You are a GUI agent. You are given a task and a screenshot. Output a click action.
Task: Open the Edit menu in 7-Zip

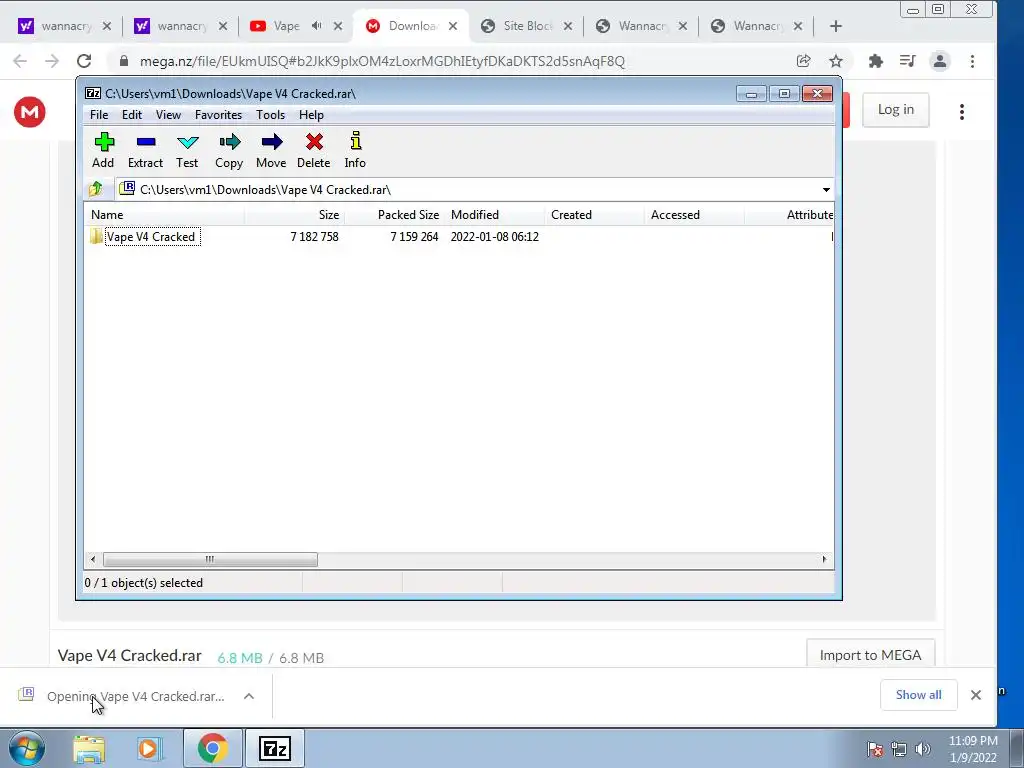coord(132,115)
